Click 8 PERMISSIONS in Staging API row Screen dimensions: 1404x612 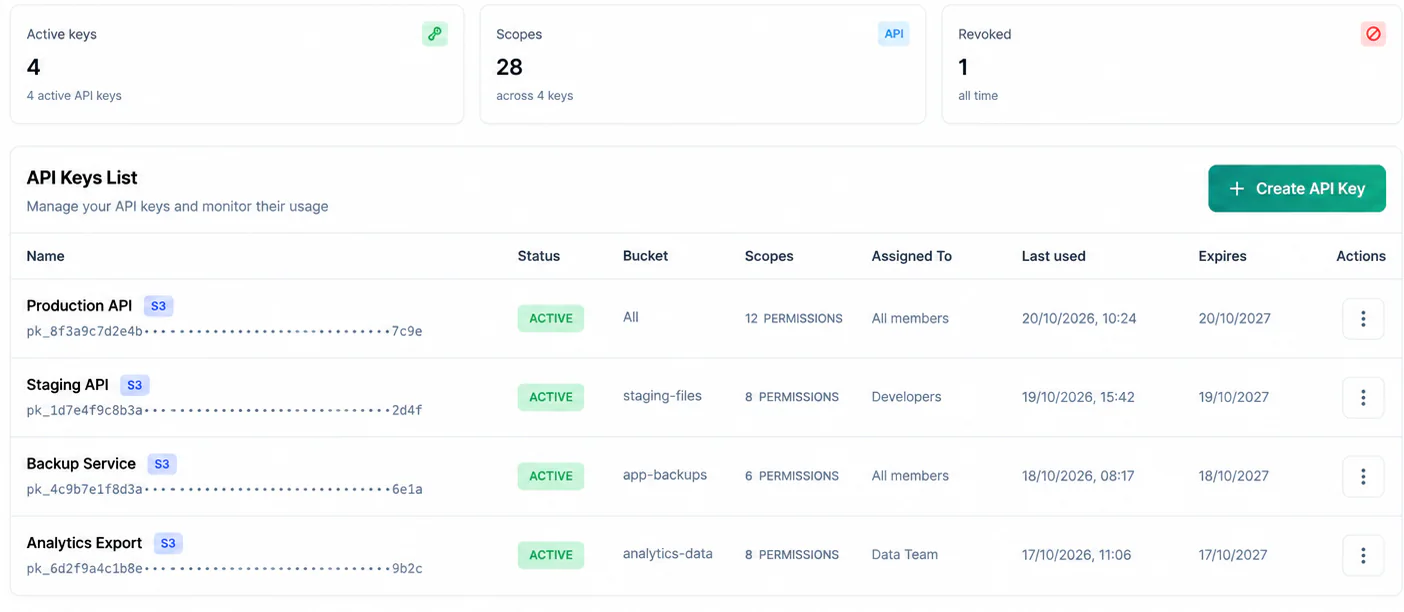[791, 397]
